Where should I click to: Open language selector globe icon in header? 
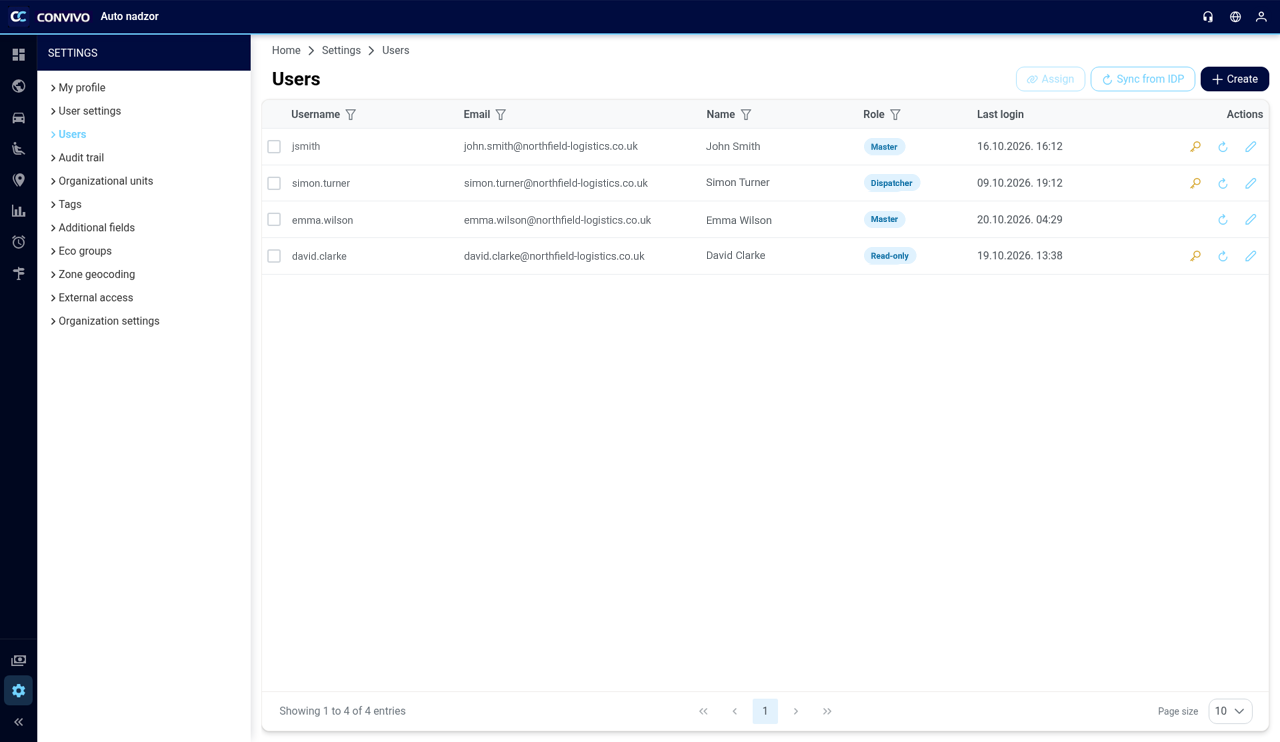pyautogui.click(x=1235, y=17)
